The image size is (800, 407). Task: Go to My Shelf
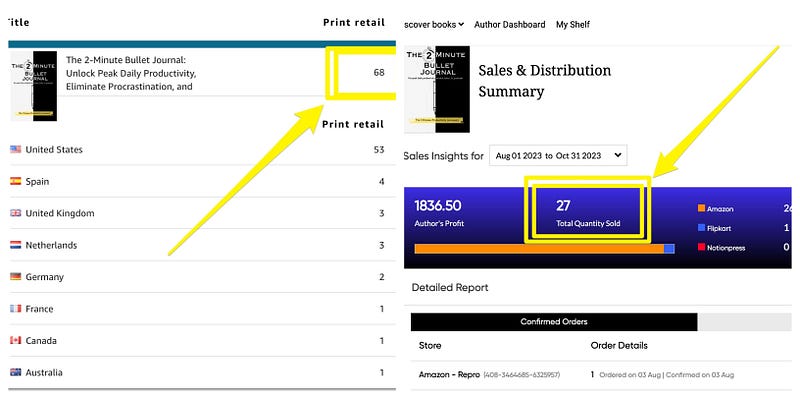point(572,24)
